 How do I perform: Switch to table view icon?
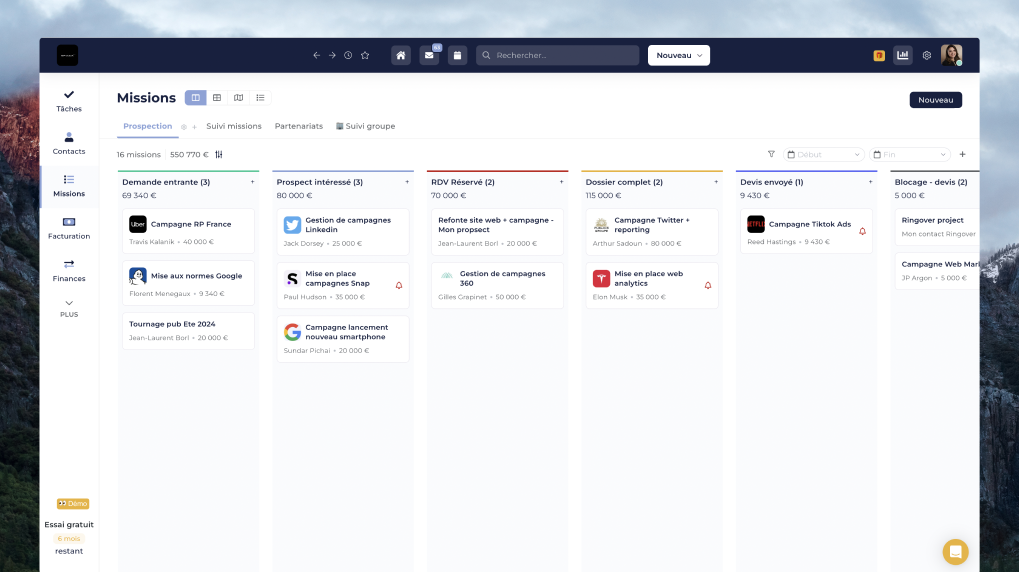tap(217, 97)
